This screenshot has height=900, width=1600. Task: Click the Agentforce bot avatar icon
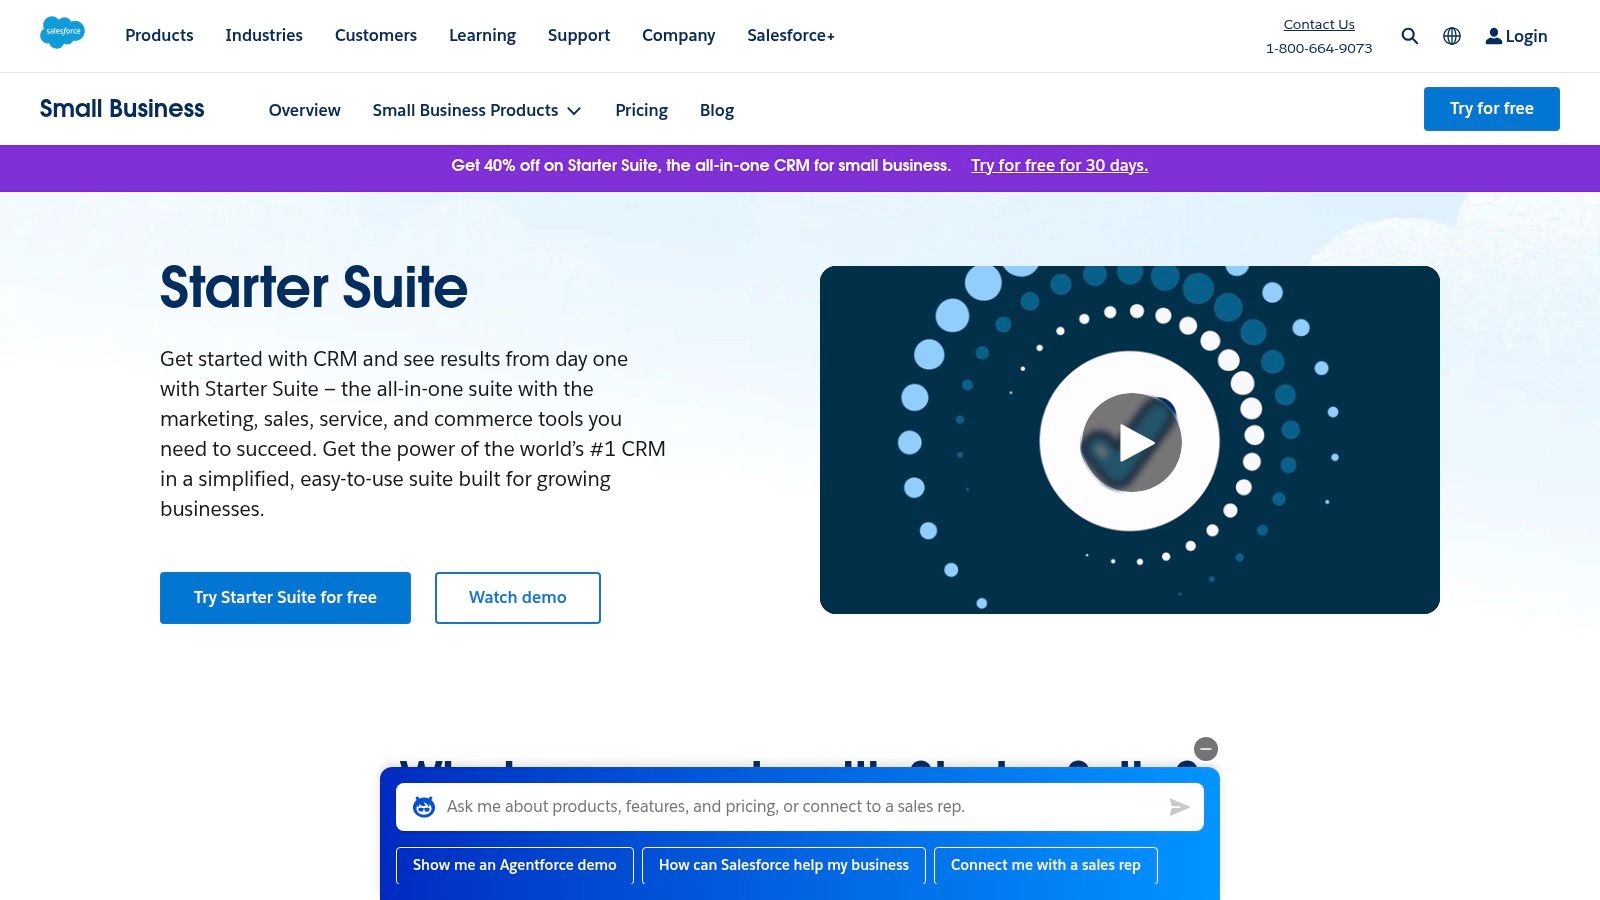(x=424, y=807)
